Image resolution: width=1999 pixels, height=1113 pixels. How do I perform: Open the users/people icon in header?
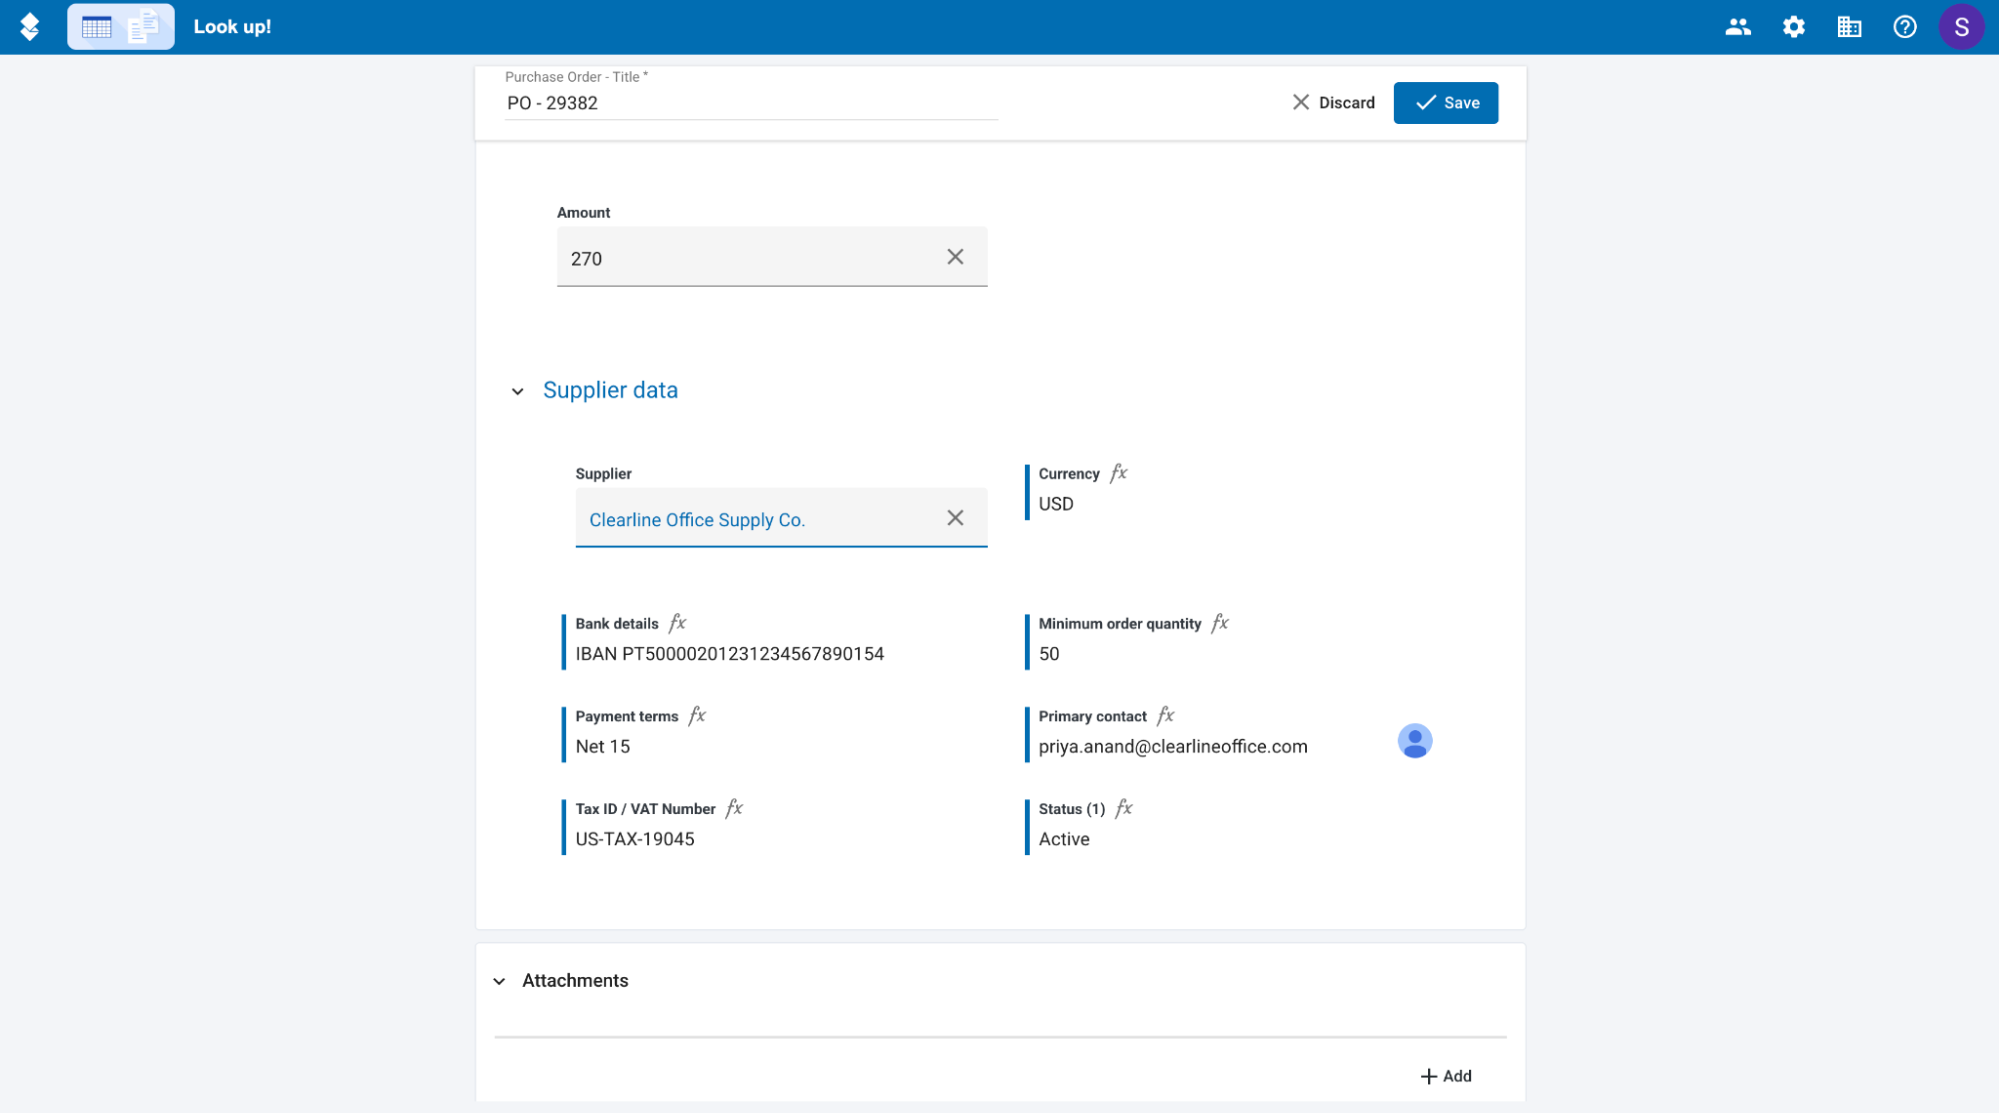click(1738, 27)
